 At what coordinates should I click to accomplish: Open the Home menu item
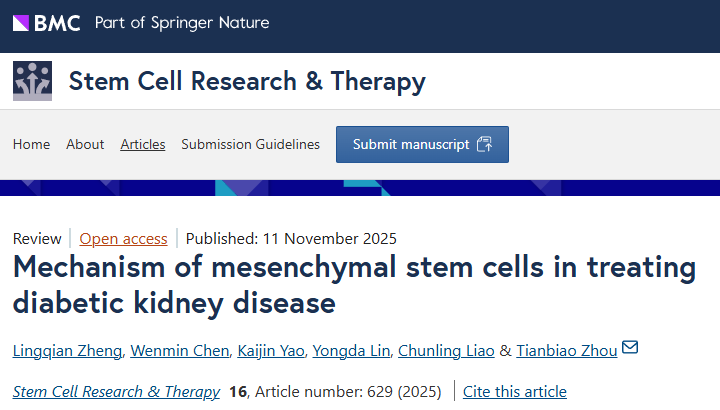pyautogui.click(x=31, y=144)
